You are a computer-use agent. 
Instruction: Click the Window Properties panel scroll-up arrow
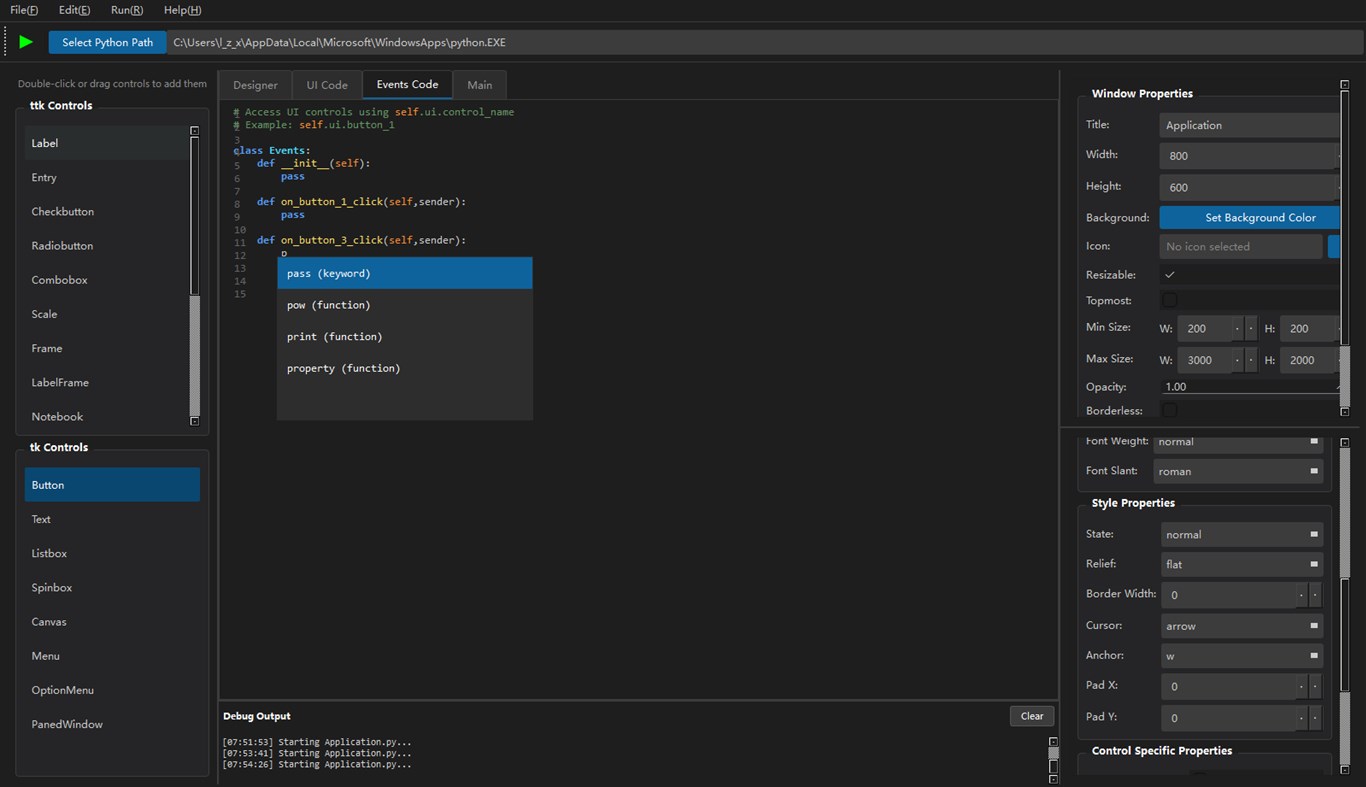[1345, 85]
